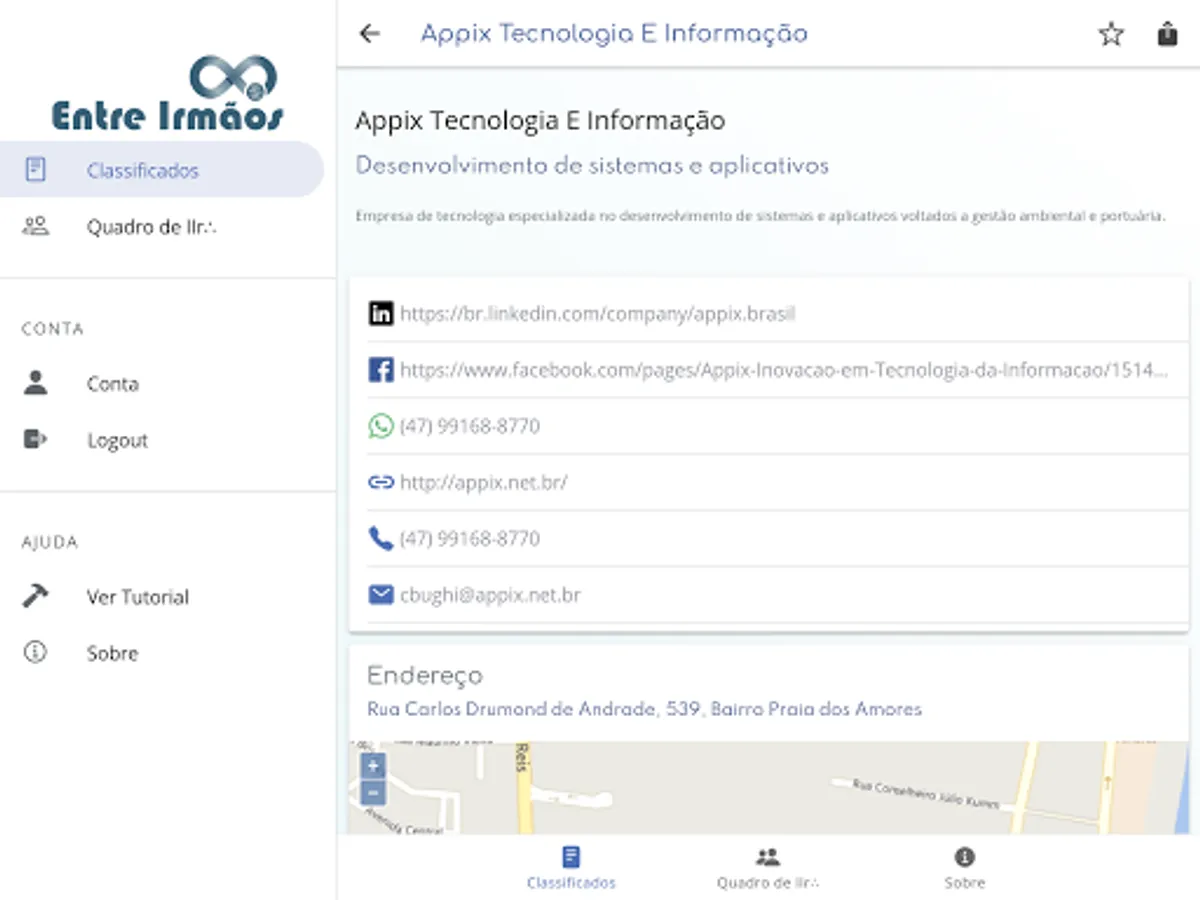The image size is (1200, 900).
Task: Open the Facebook page URL
Action: point(784,370)
